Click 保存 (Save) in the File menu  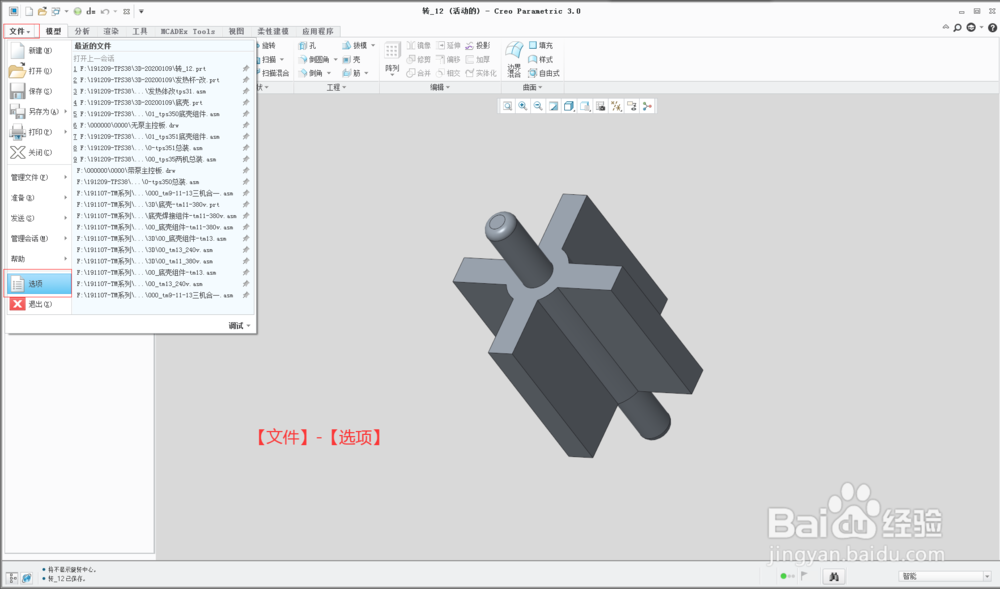coord(38,91)
